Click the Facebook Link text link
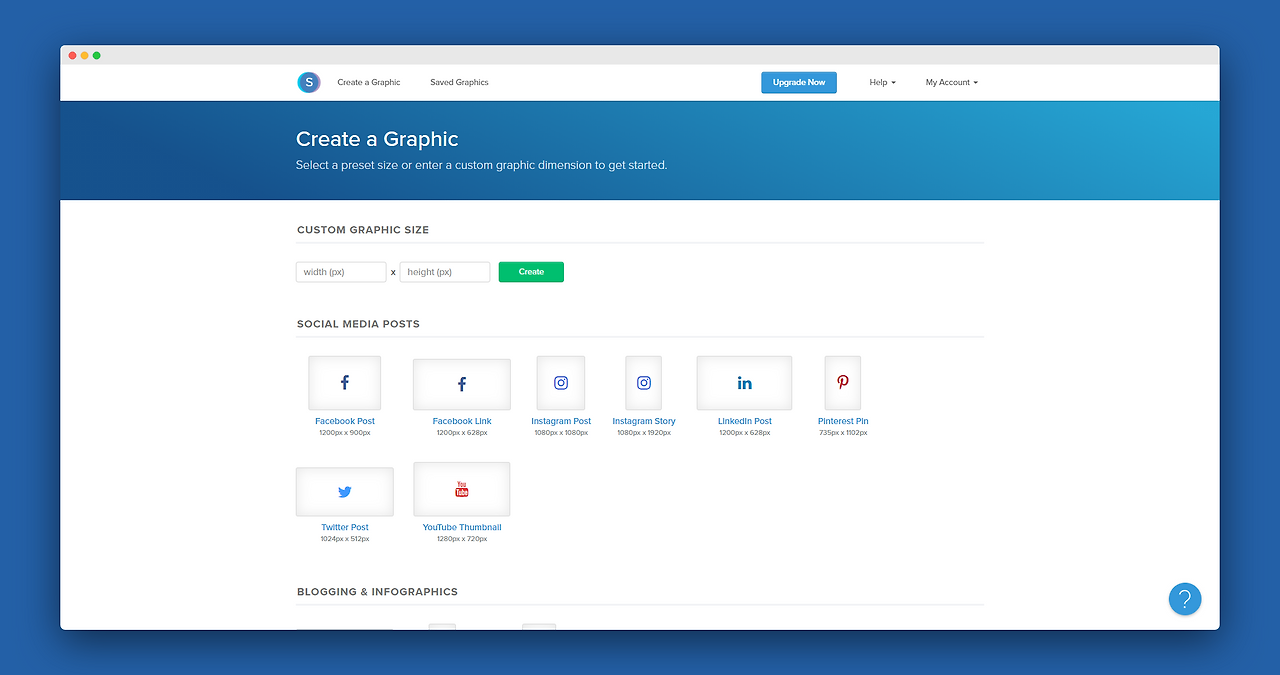 462,421
